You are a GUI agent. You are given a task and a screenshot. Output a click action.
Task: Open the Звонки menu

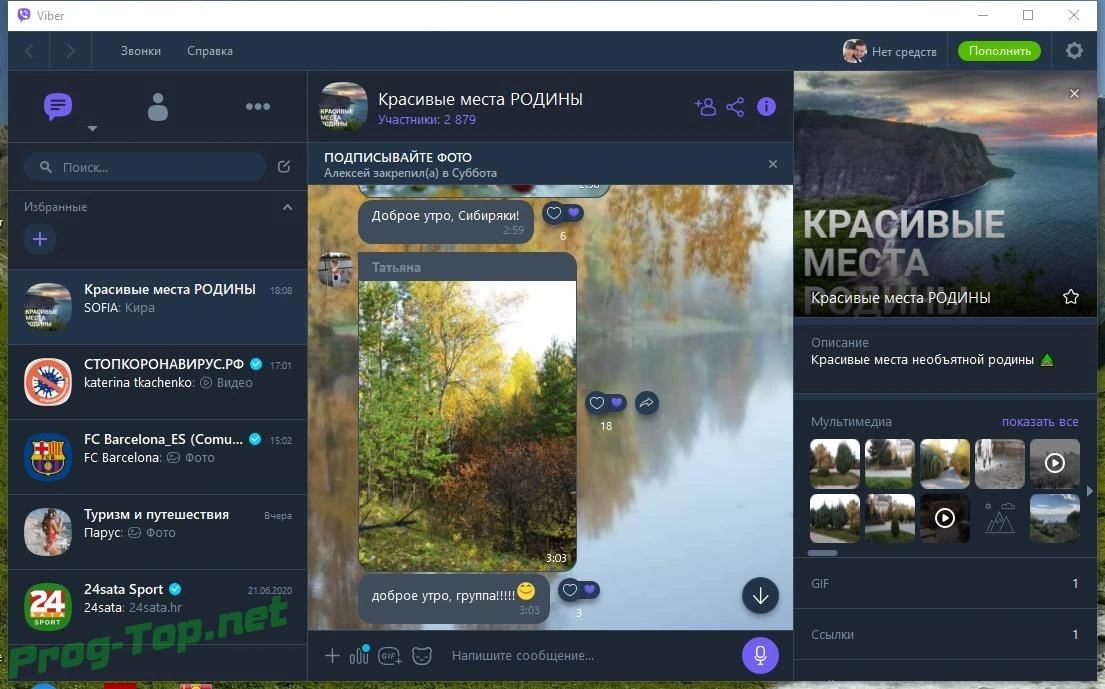(140, 51)
